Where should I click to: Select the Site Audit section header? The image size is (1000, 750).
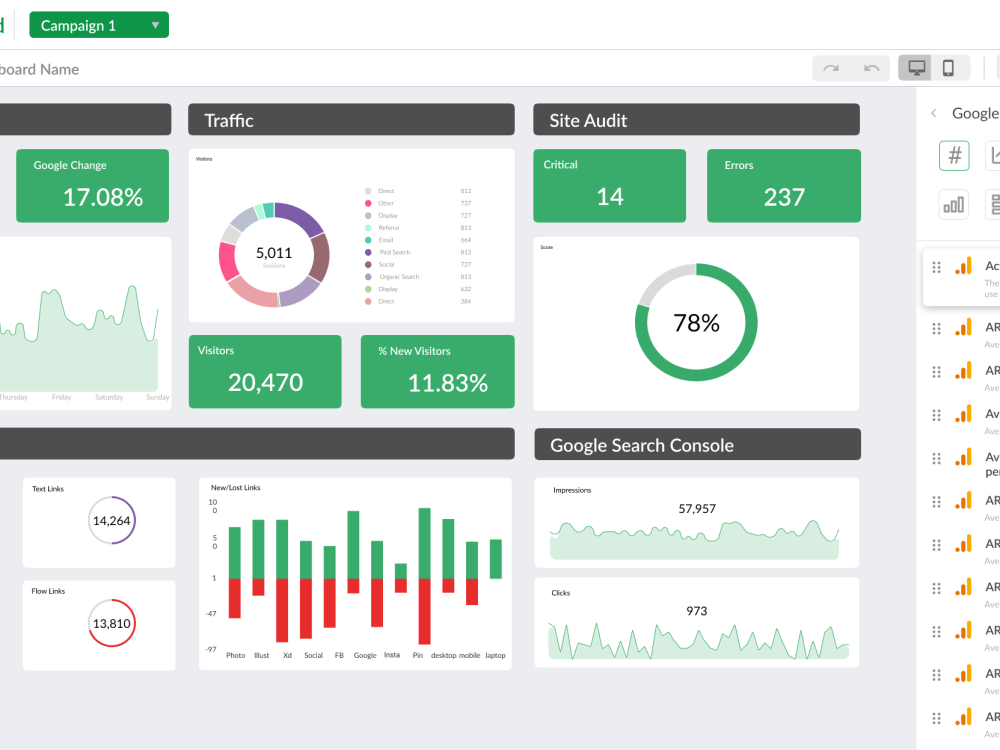696,119
